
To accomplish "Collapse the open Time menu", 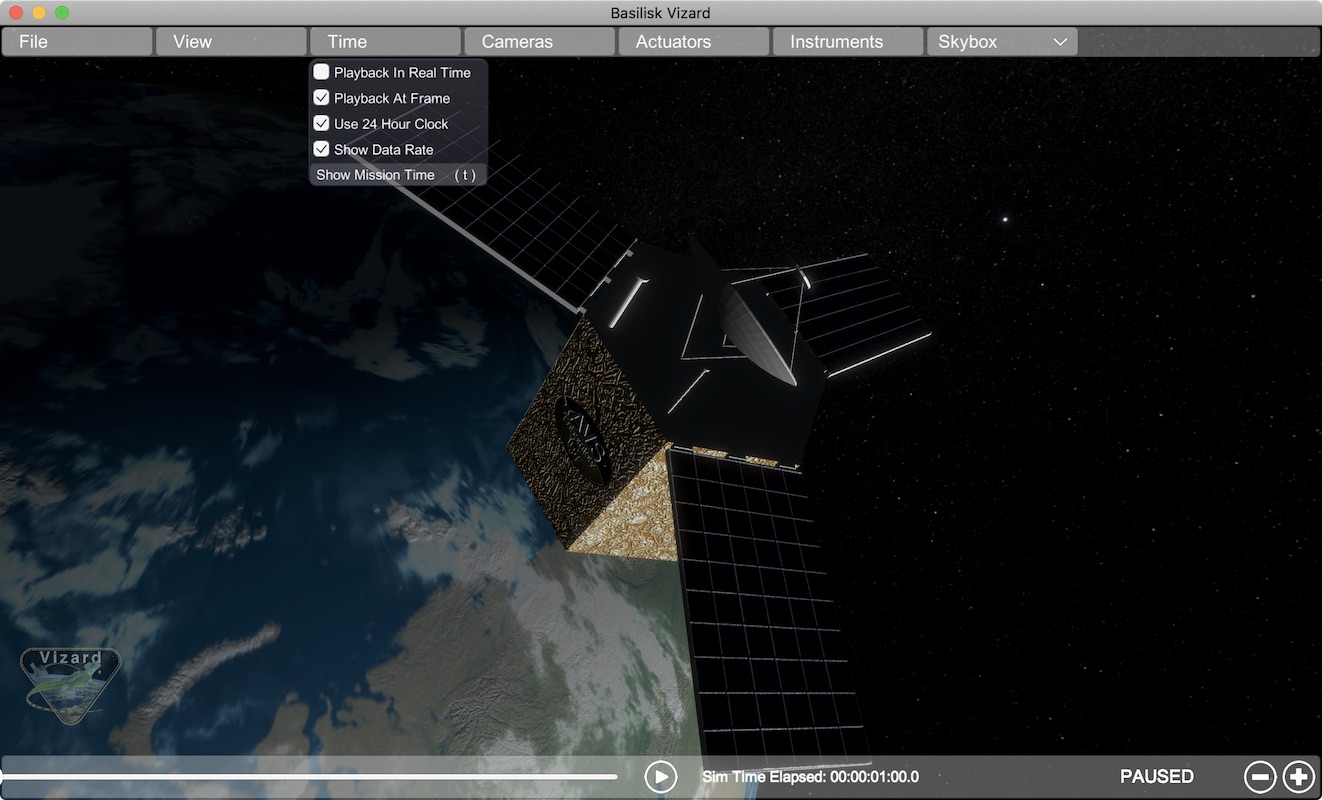I will coord(385,42).
